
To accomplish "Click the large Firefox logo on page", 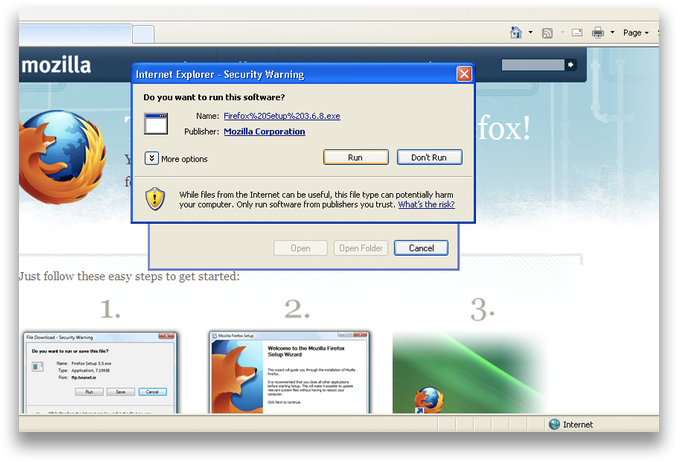I will (x=62, y=157).
